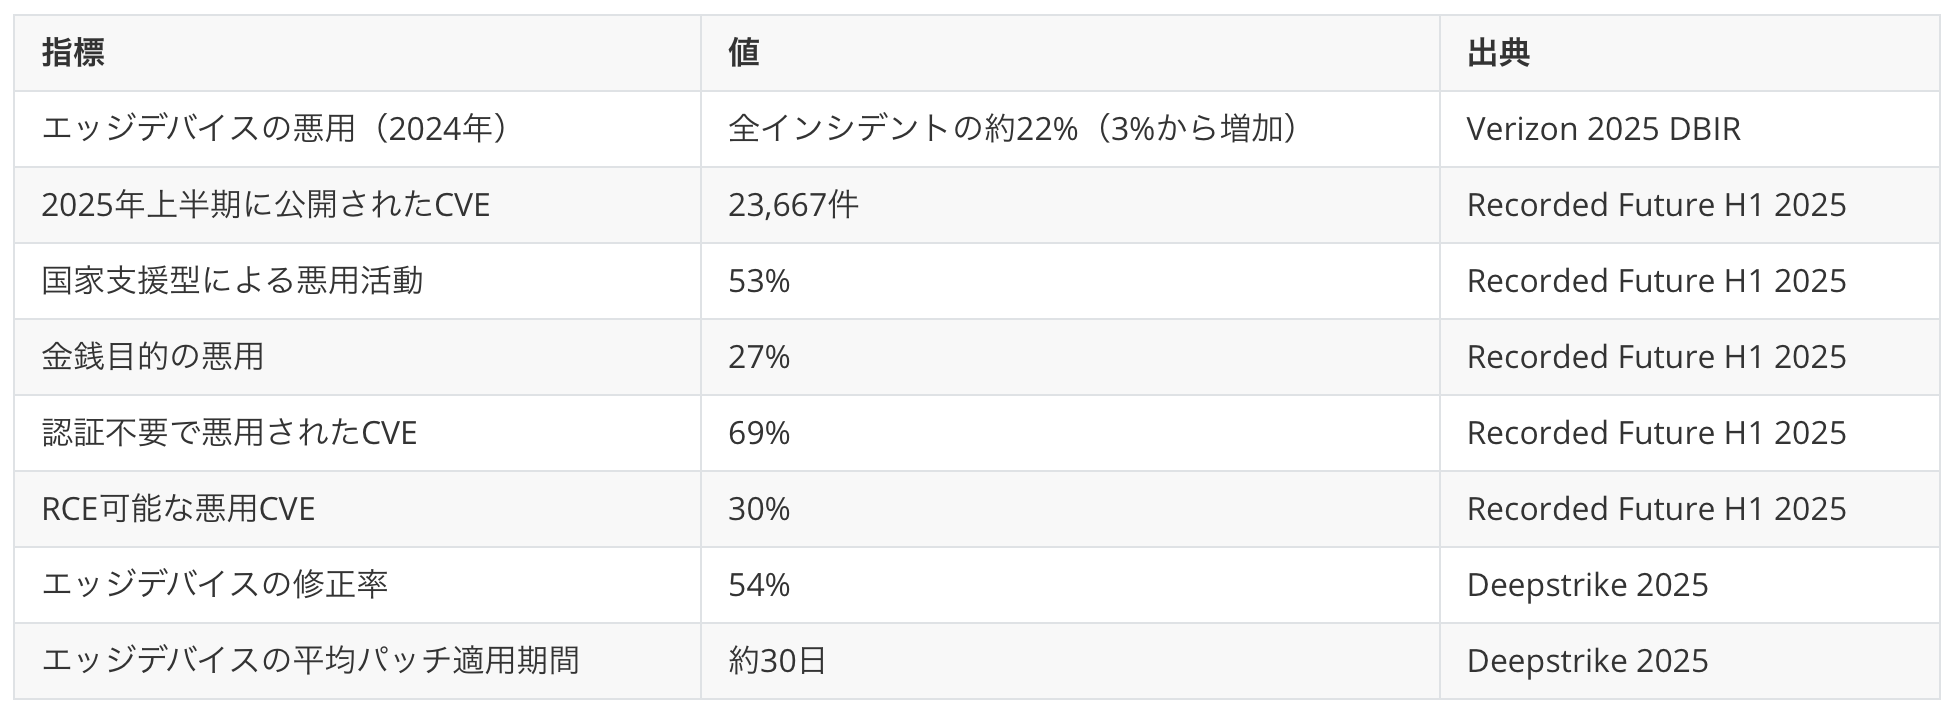The width and height of the screenshot is (1958, 718).
Task: Click the 全インシデントの約22% value cell
Action: pyautogui.click(x=1013, y=129)
